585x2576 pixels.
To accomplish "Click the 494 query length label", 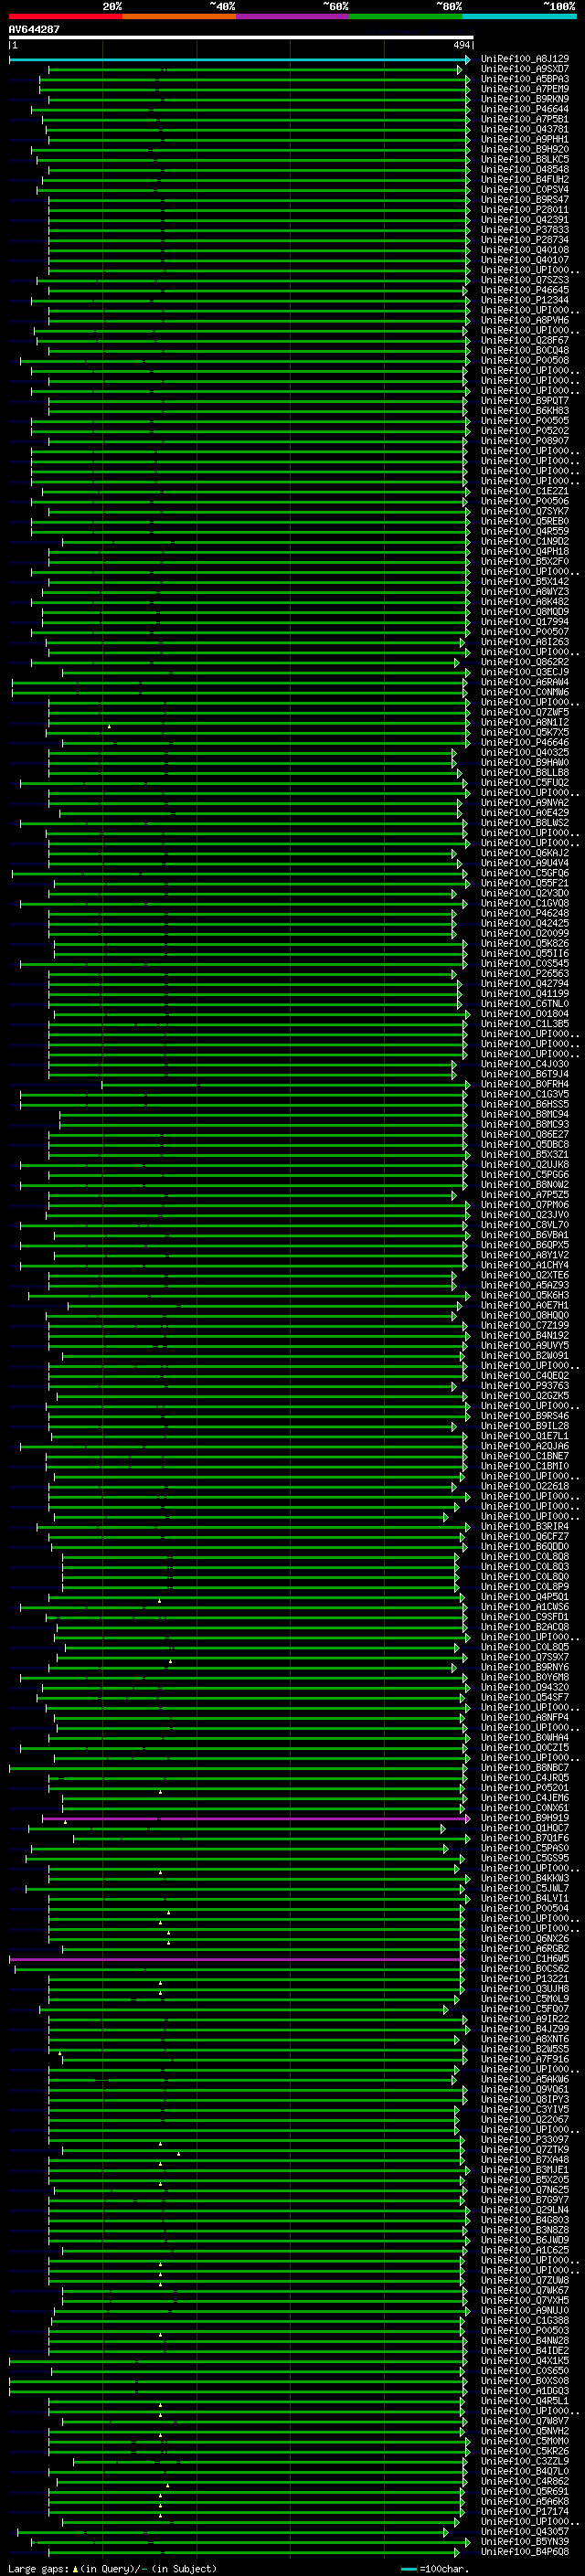I will point(461,46).
